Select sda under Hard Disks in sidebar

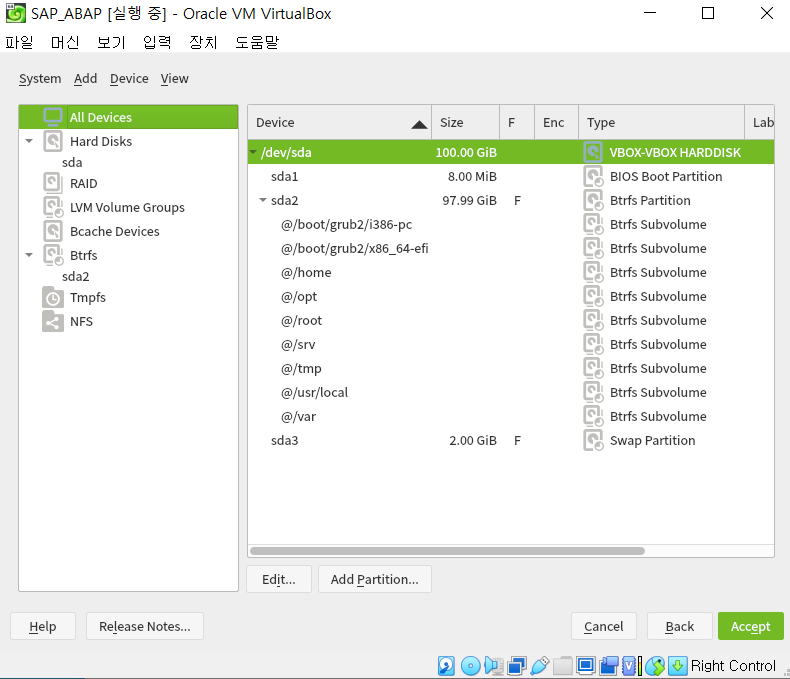coord(72,162)
